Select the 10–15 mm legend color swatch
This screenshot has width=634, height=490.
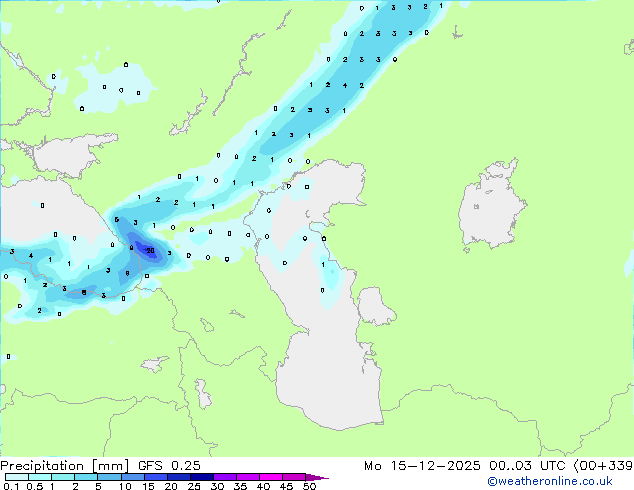point(133,477)
